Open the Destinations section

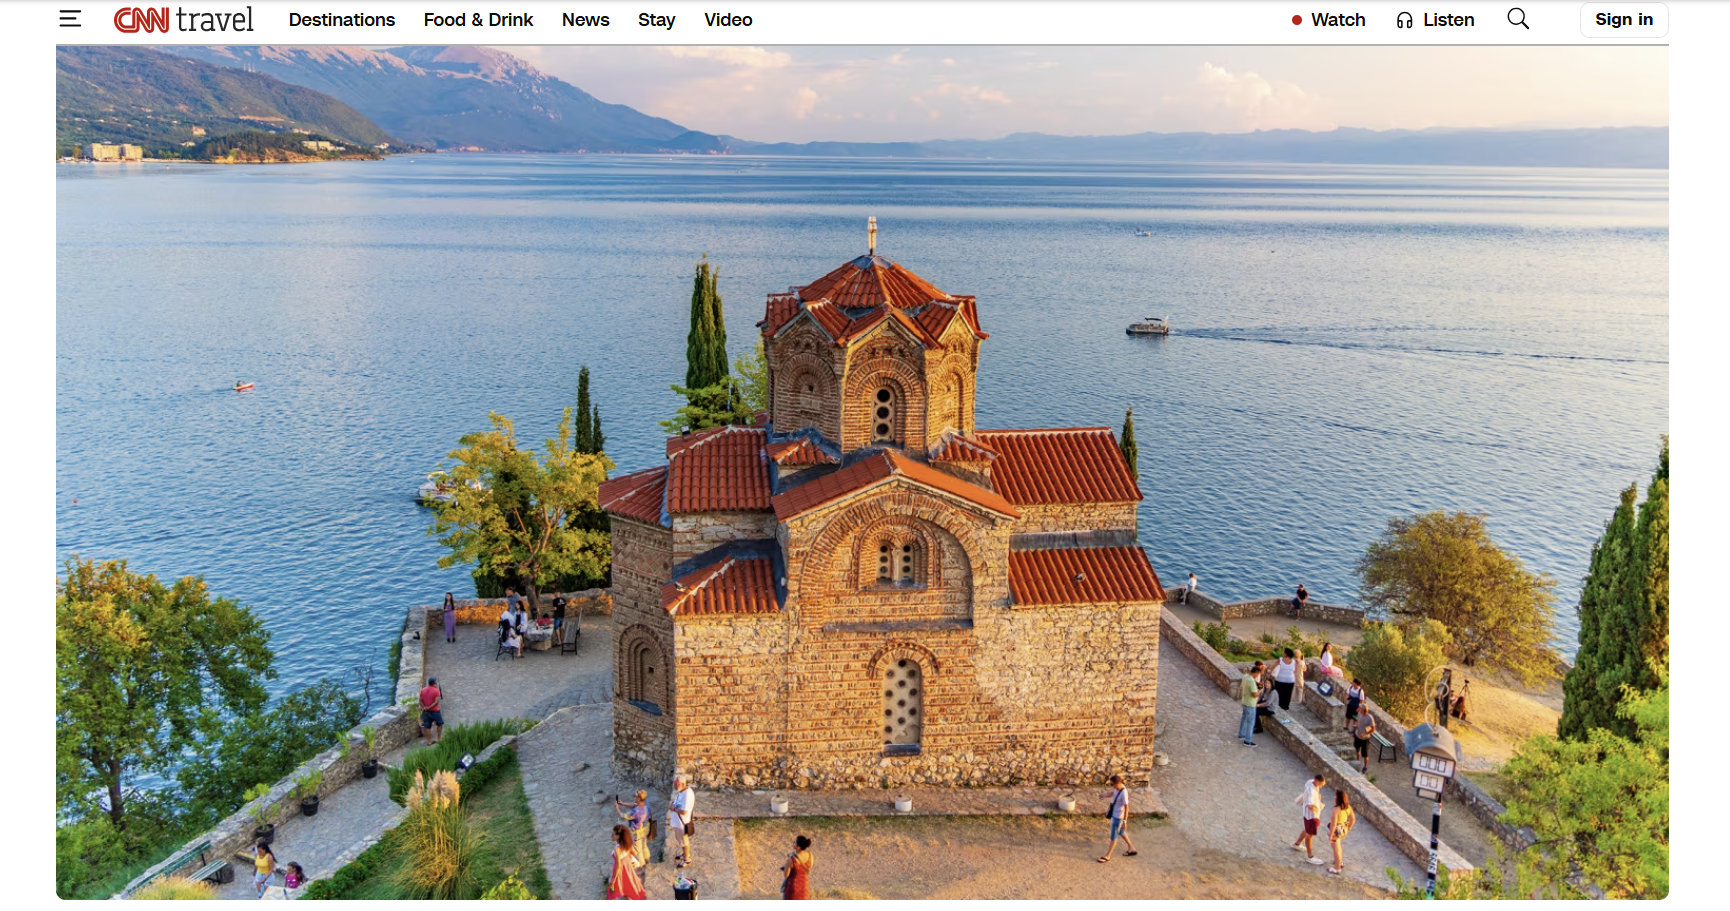(341, 20)
